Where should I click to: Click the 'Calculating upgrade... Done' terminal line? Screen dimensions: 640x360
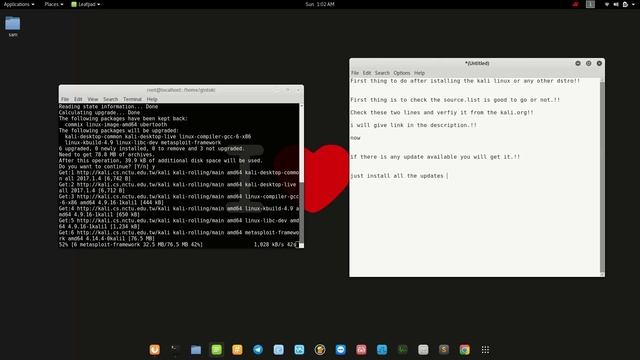pyautogui.click(x=99, y=112)
